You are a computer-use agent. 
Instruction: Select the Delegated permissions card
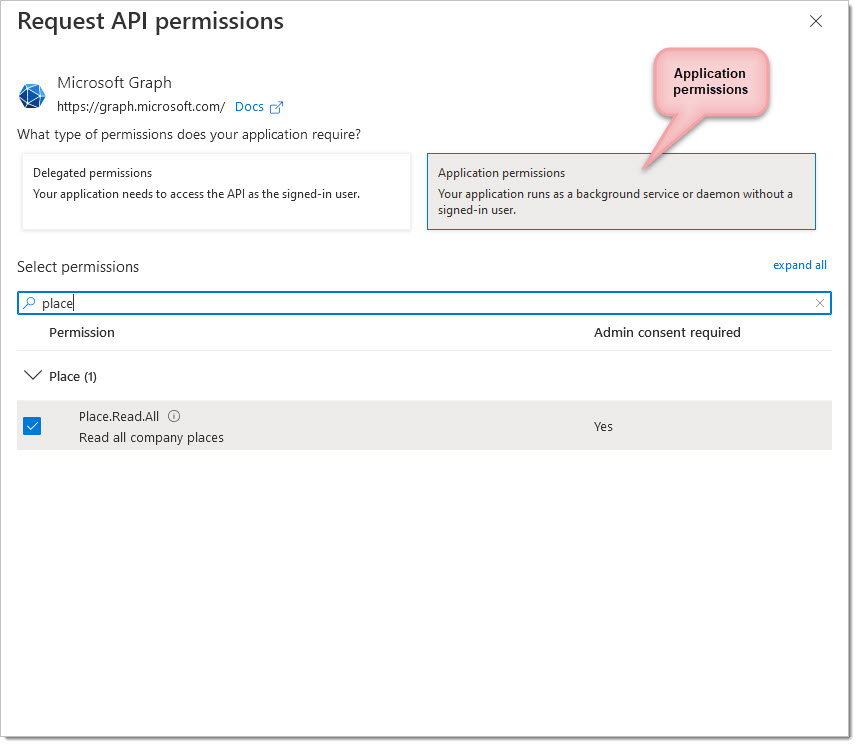coord(216,191)
